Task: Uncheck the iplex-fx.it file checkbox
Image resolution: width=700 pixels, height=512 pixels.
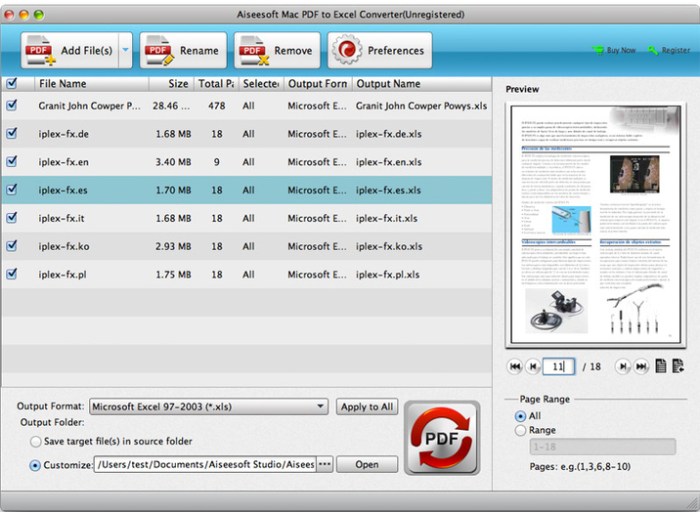Action: coord(12,218)
